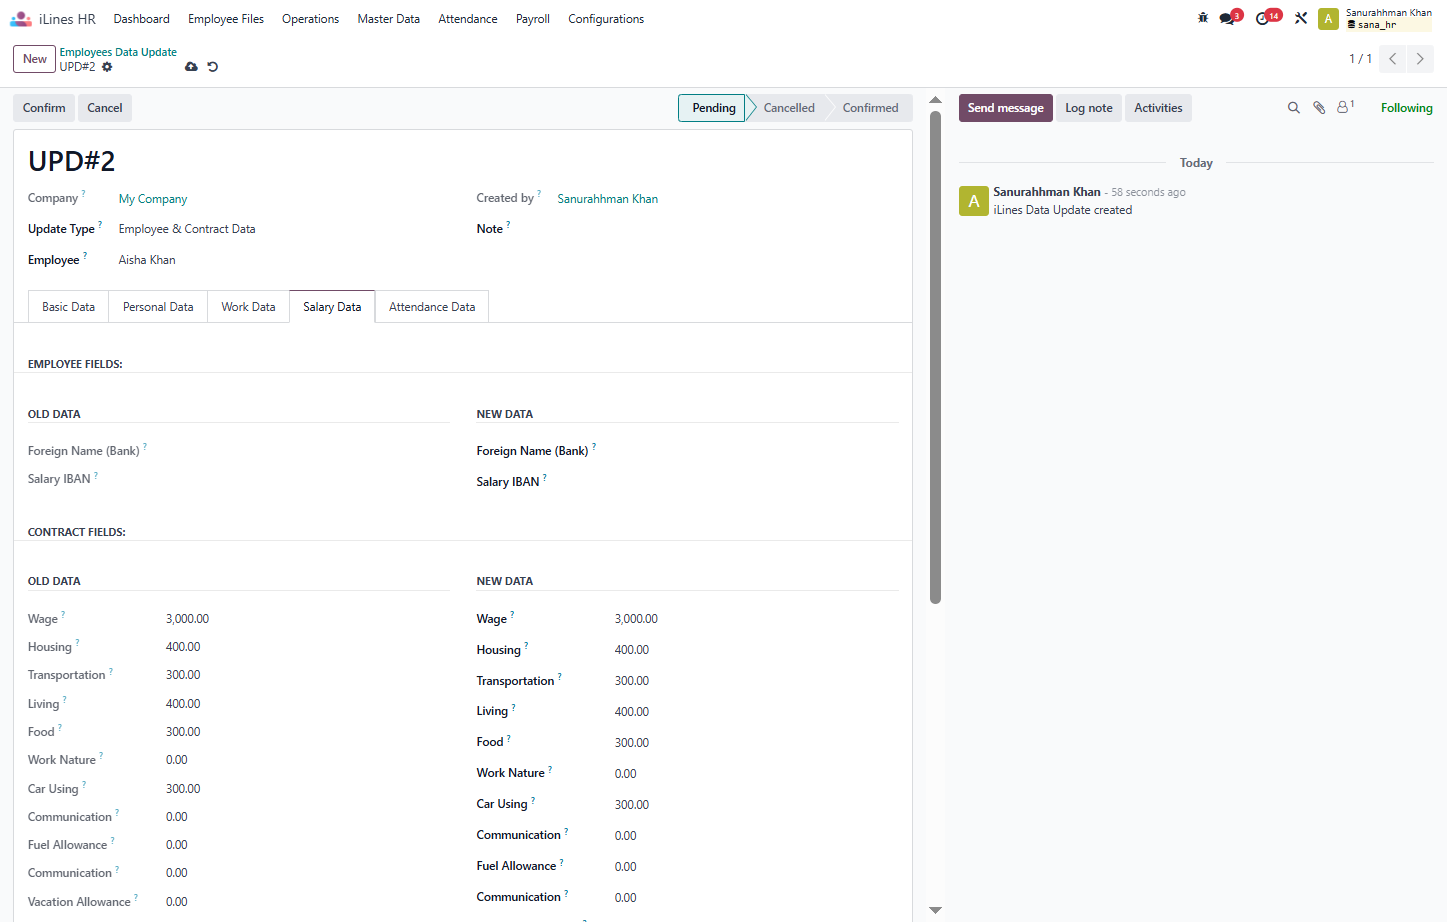Switch to the Basic Data tab
This screenshot has width=1447, height=922.
tap(68, 307)
